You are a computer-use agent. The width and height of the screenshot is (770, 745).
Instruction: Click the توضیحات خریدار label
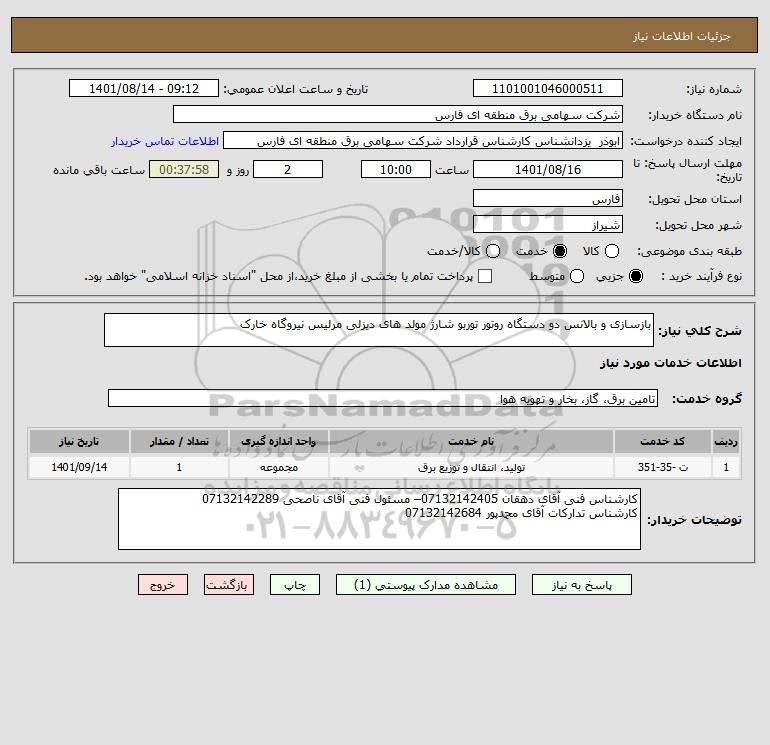tap(694, 520)
